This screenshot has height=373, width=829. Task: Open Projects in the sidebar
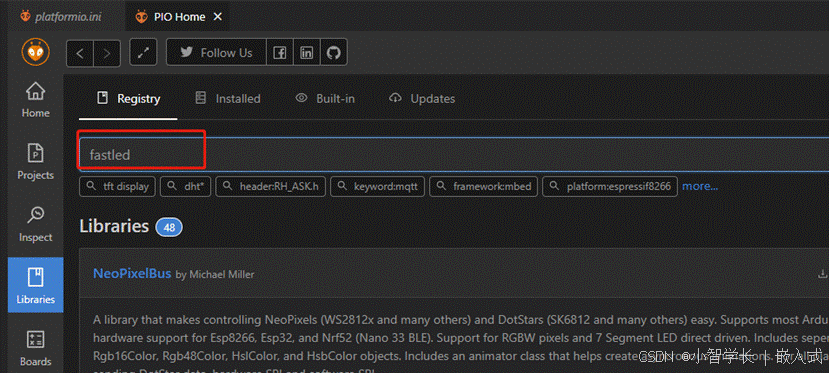35,162
